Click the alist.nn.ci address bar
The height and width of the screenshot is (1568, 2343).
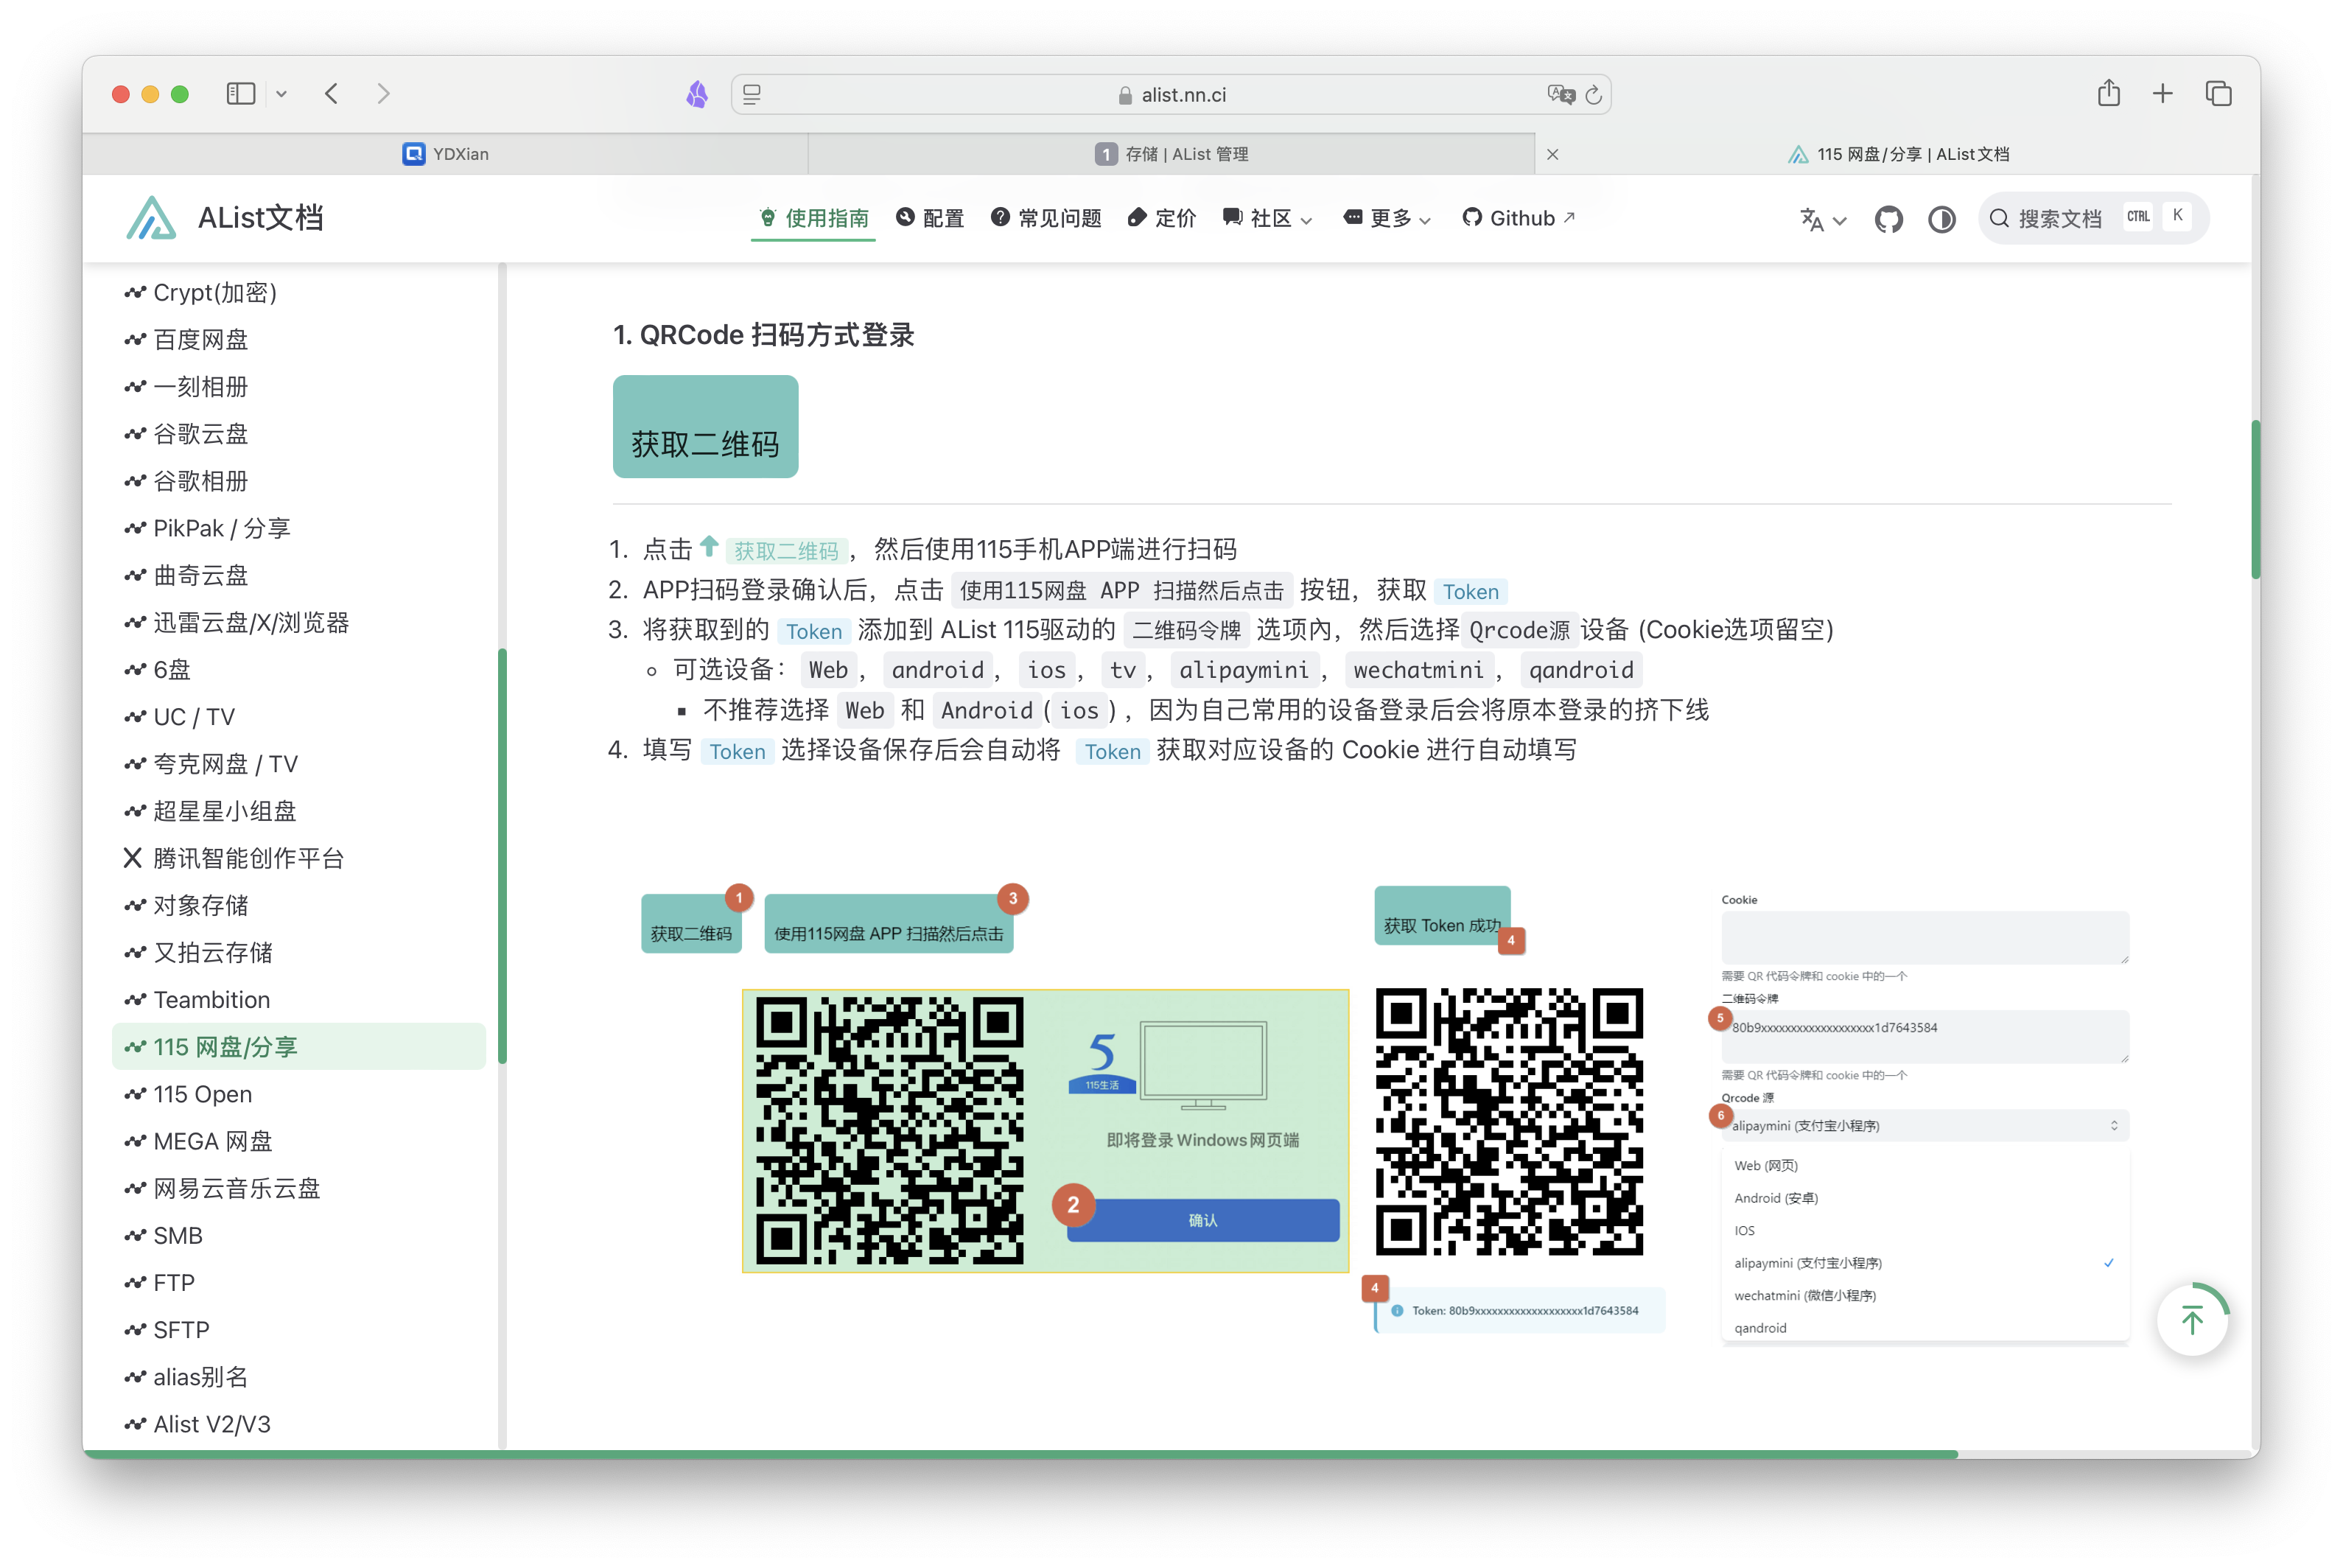tap(1171, 95)
